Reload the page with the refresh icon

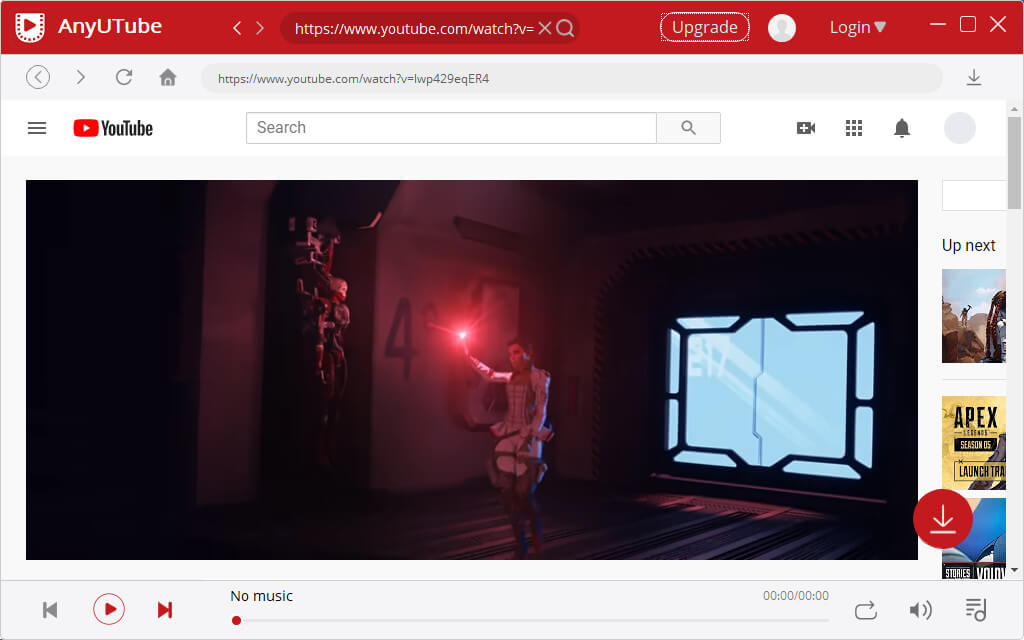pos(124,77)
